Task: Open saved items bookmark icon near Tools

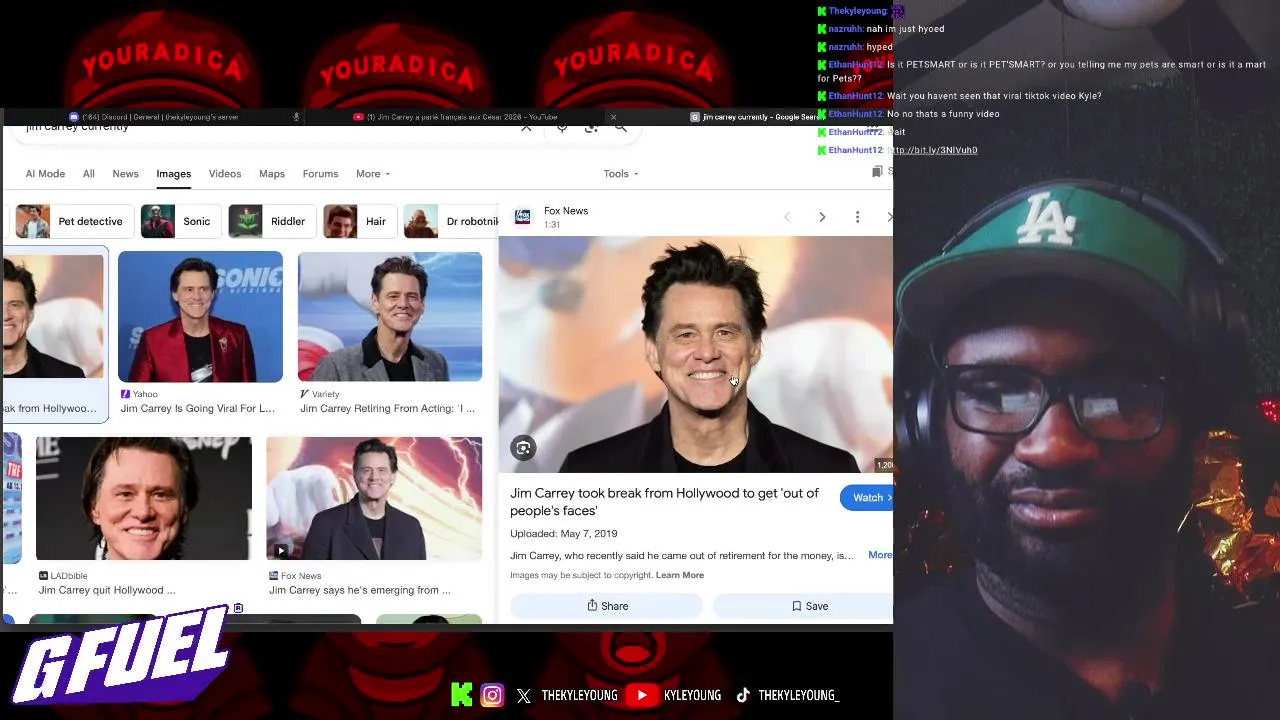Action: [x=877, y=172]
